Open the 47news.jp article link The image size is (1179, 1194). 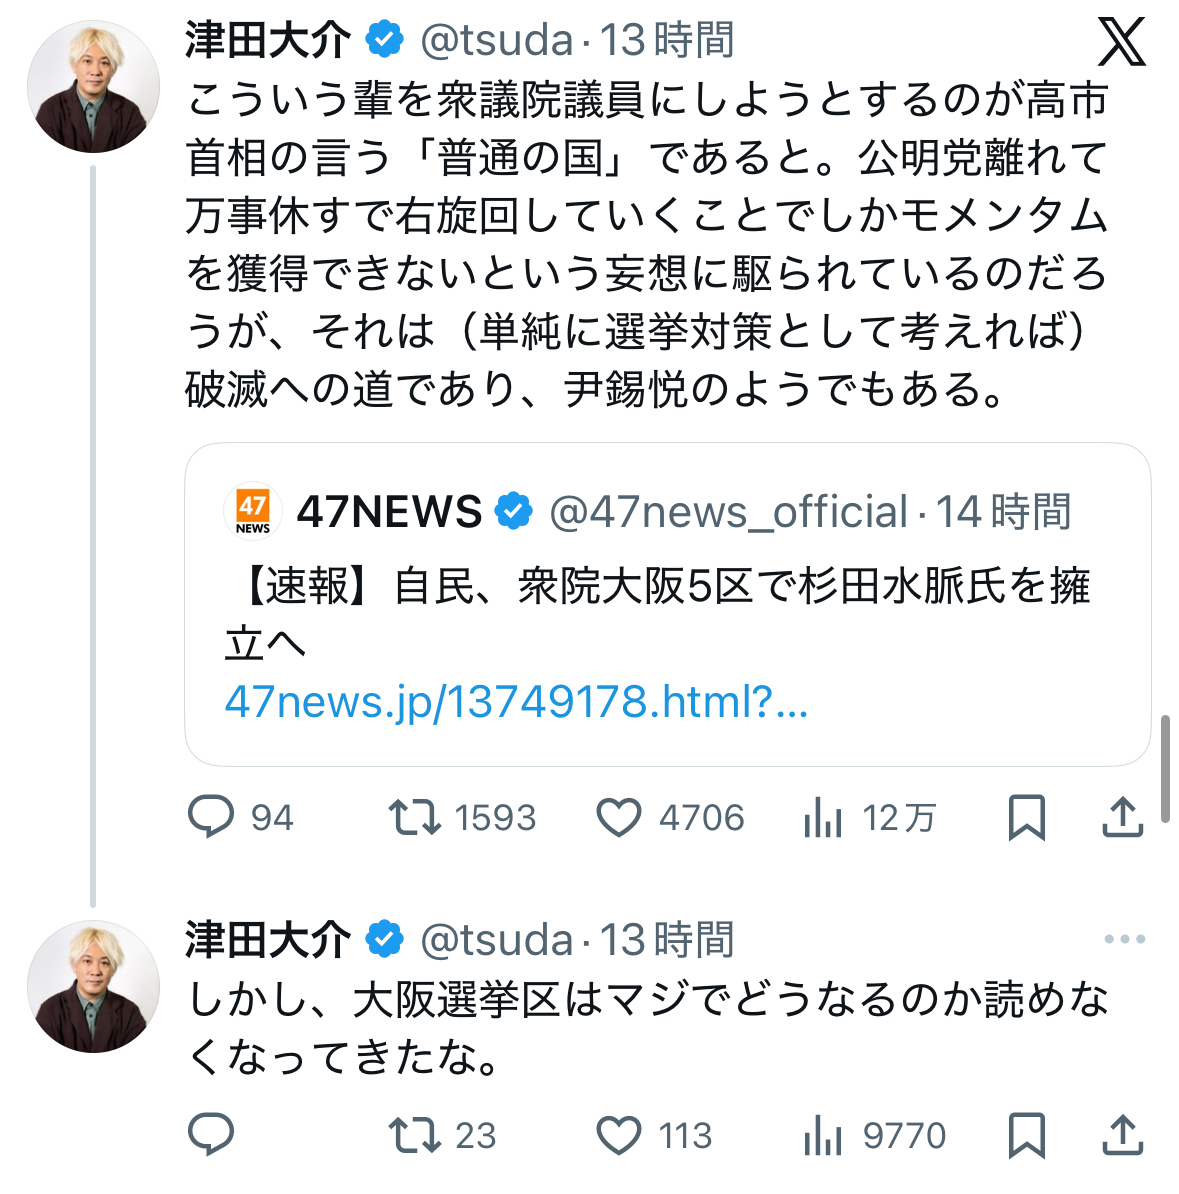(515, 702)
